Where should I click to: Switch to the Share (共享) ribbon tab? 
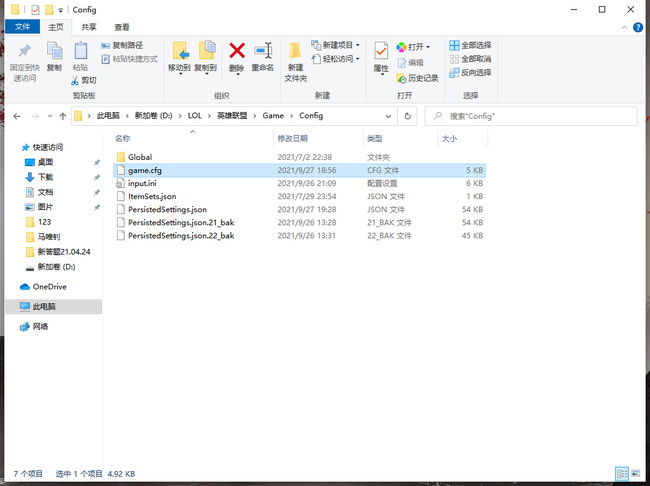(x=89, y=27)
